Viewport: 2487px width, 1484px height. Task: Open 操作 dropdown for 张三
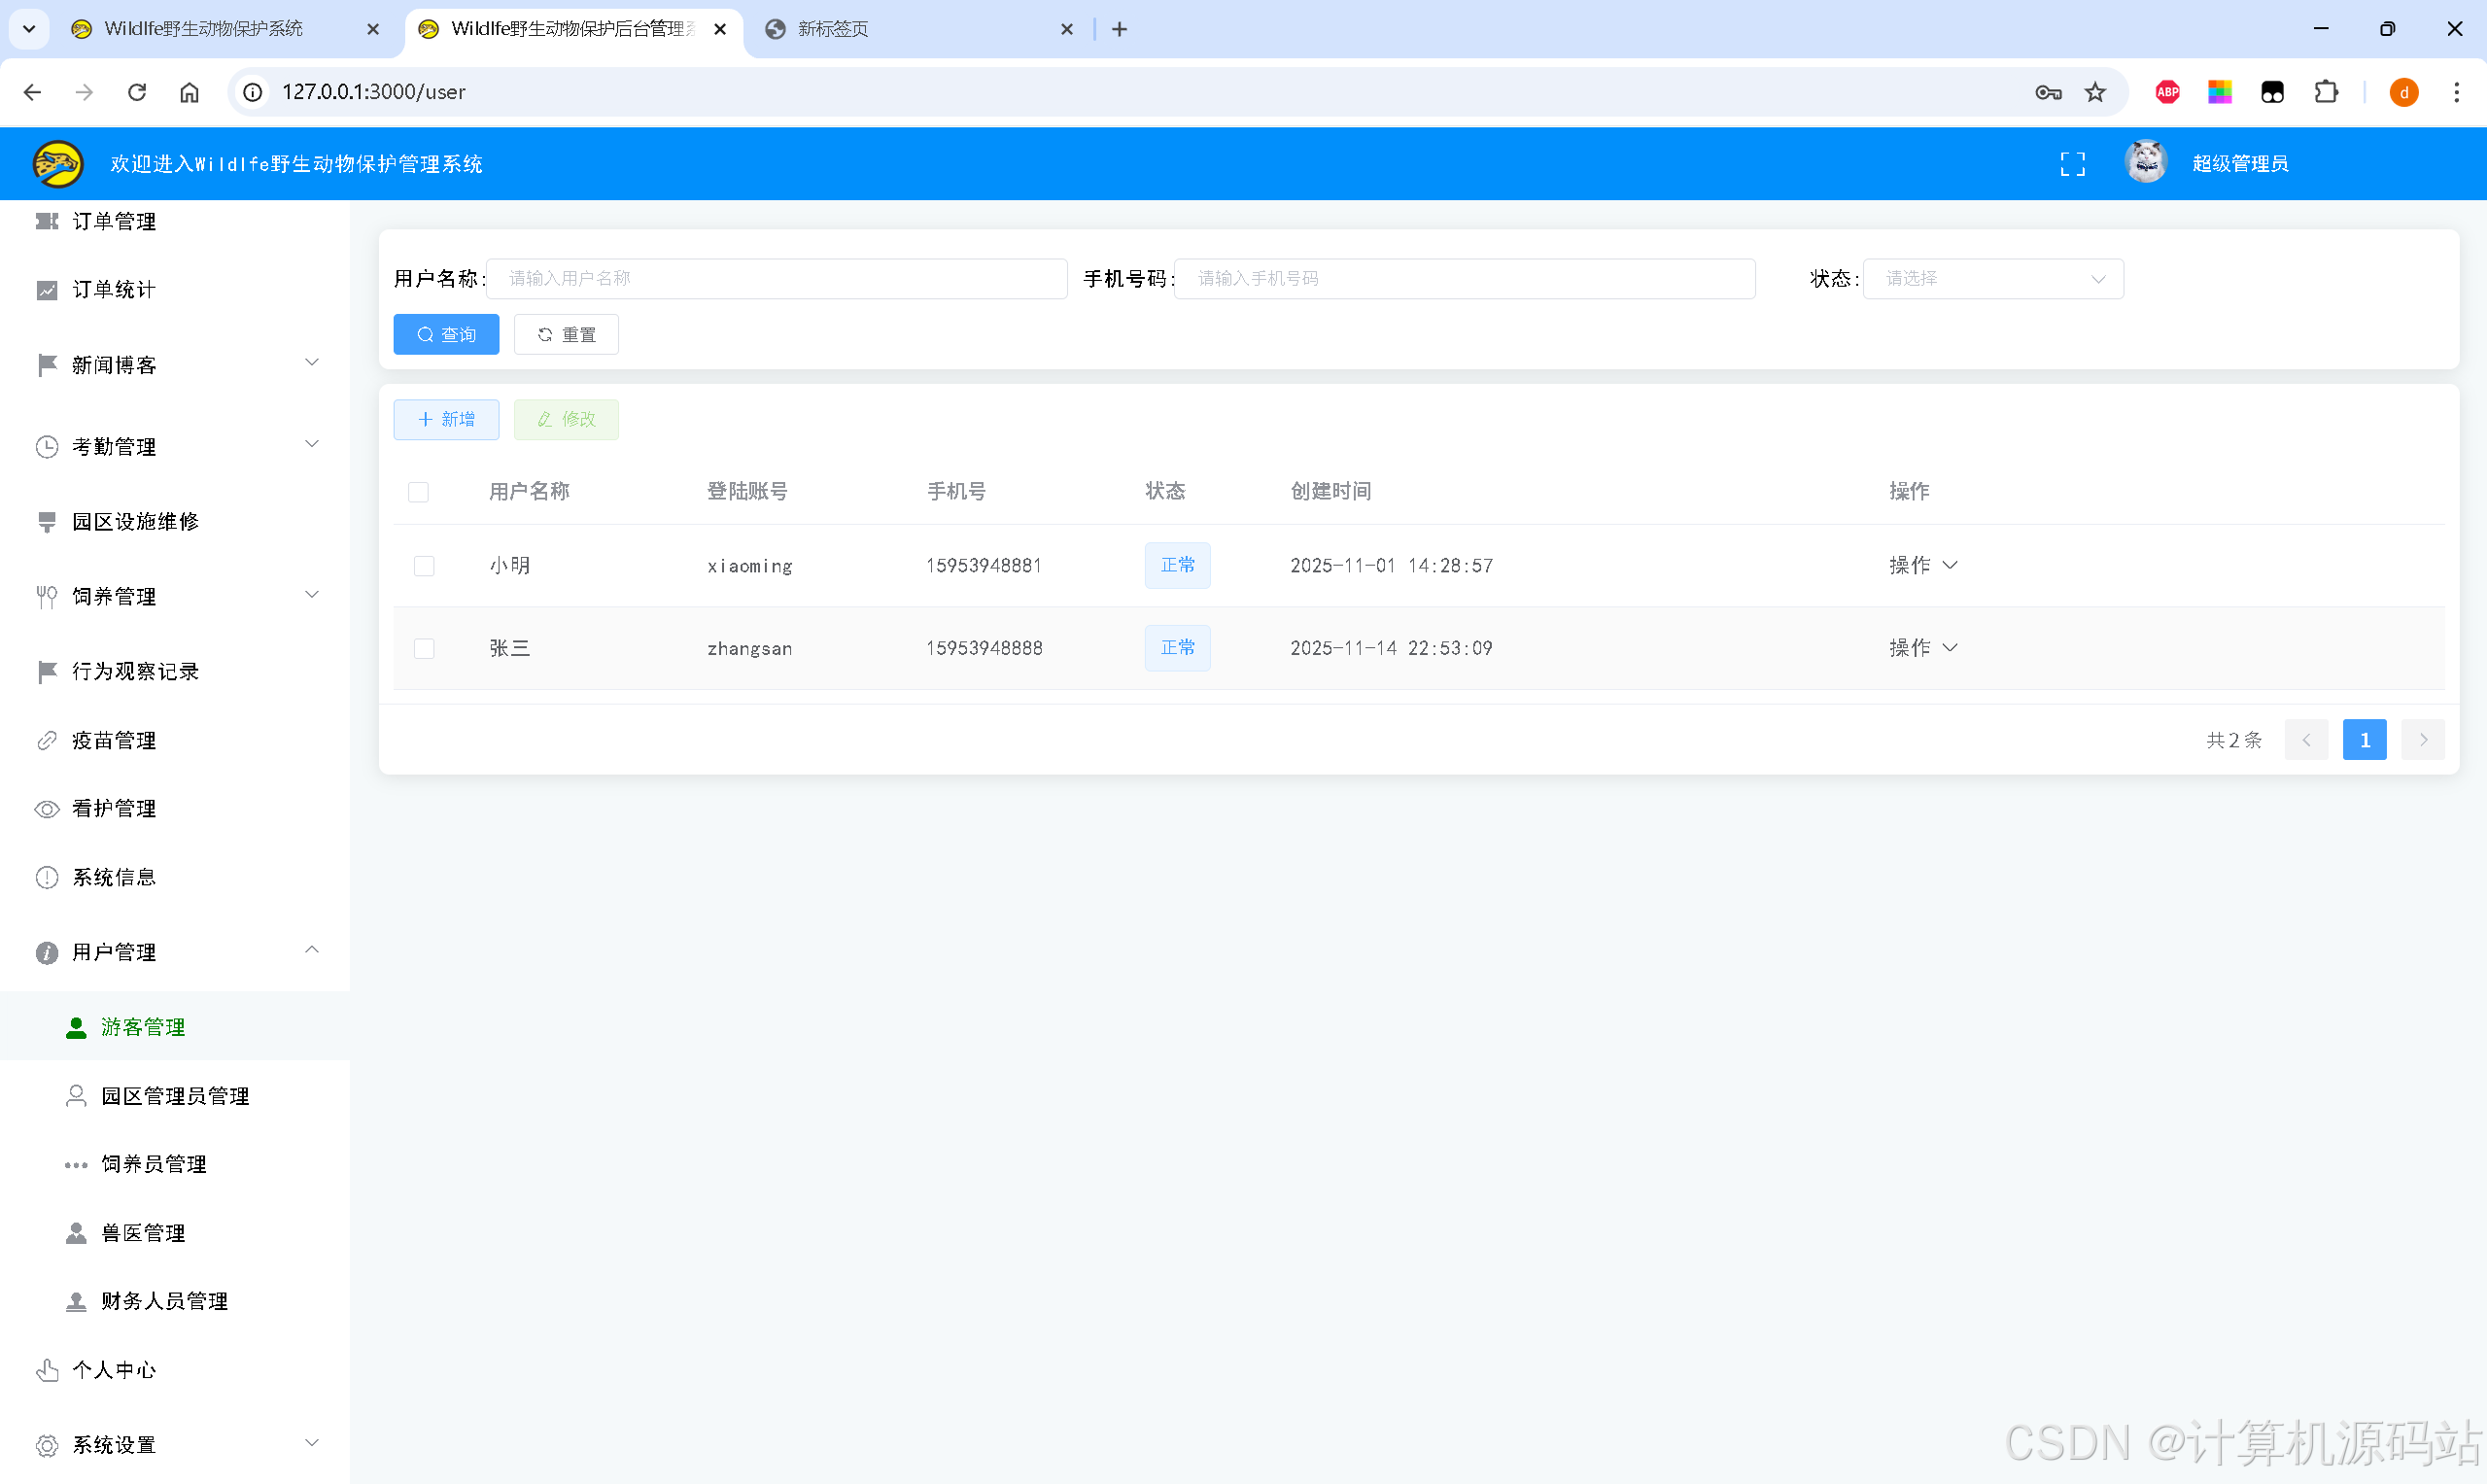tap(1923, 649)
